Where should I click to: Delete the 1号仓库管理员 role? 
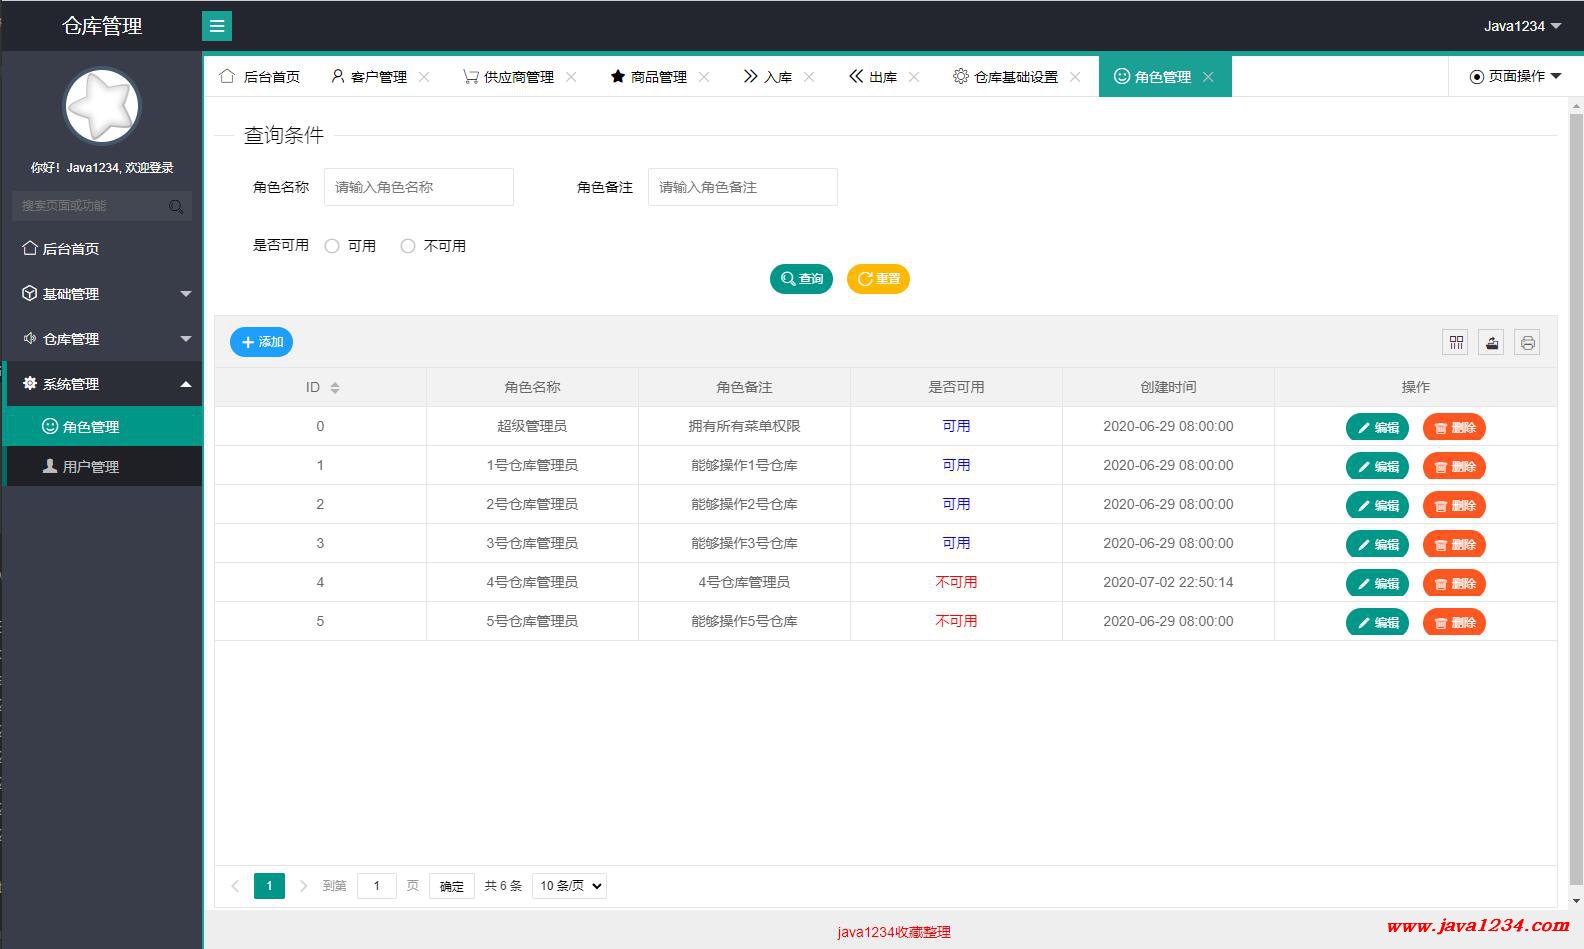[x=1454, y=466]
